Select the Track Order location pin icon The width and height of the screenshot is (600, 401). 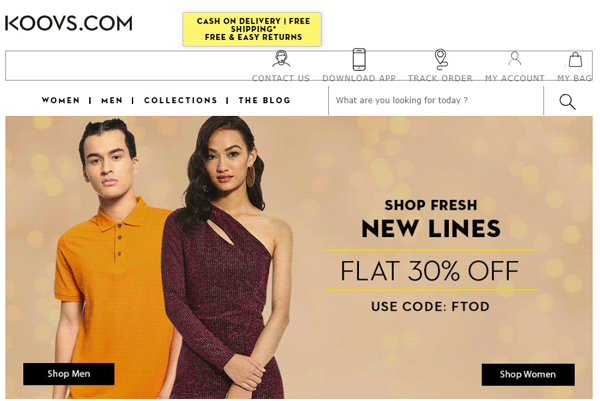click(x=440, y=59)
